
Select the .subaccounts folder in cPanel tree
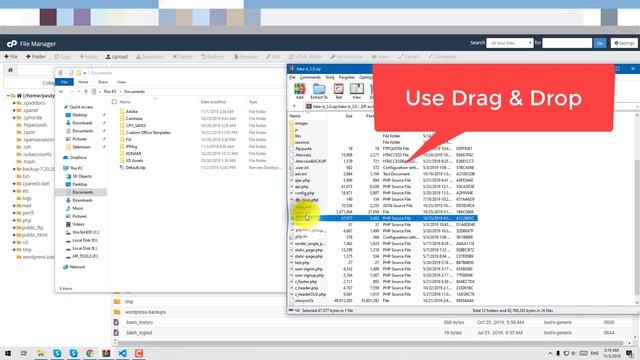(34, 154)
